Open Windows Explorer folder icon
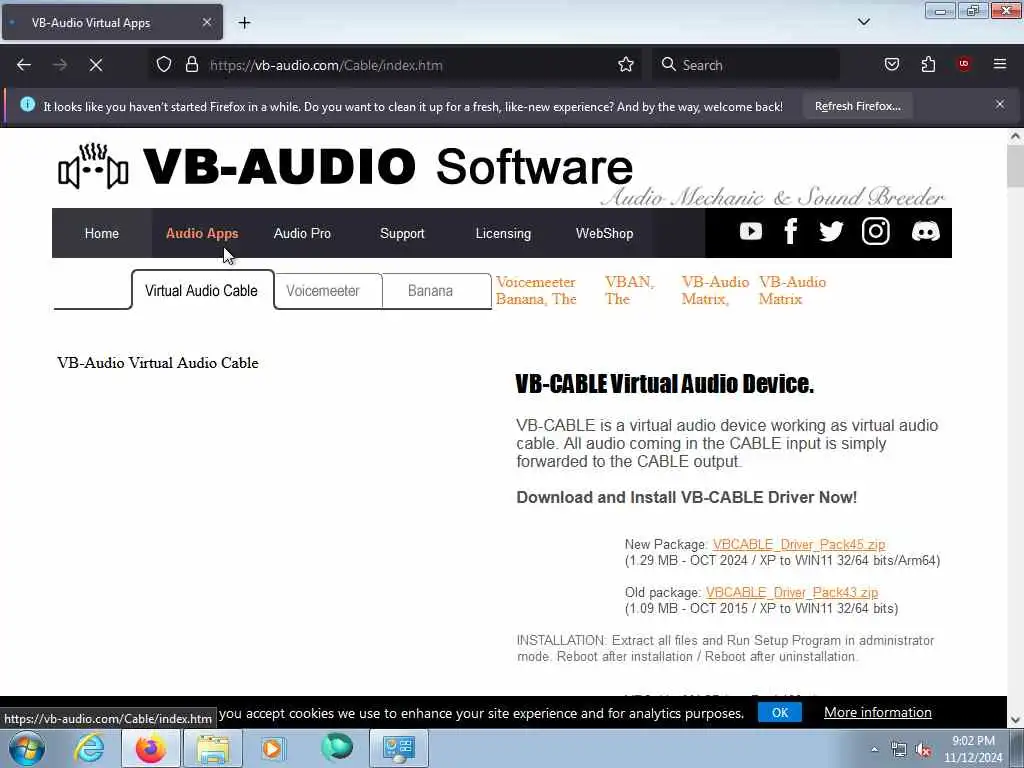 click(x=213, y=748)
